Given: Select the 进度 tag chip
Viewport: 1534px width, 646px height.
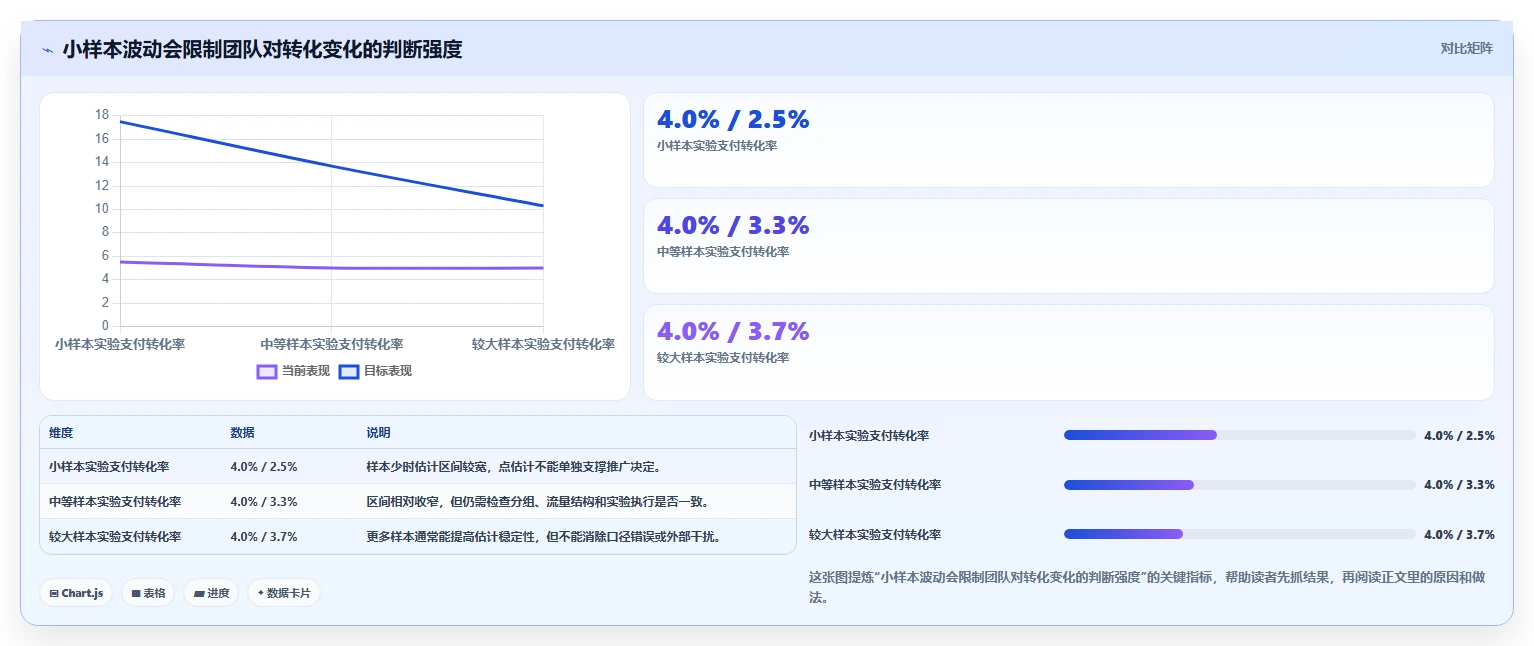Looking at the screenshot, I should (x=211, y=593).
